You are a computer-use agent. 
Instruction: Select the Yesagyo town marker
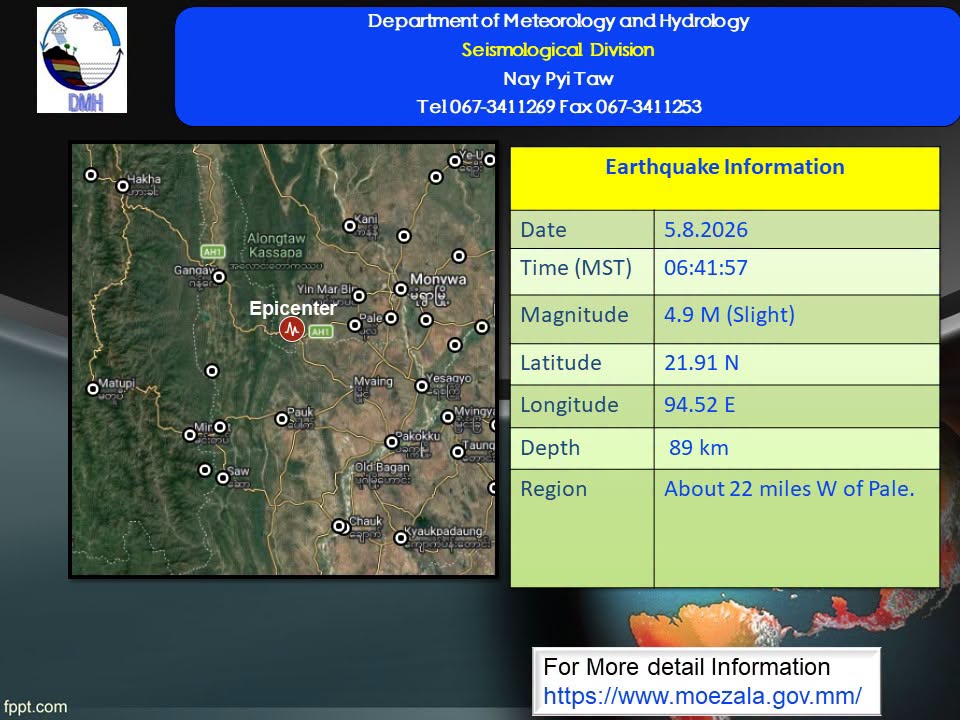pos(422,386)
